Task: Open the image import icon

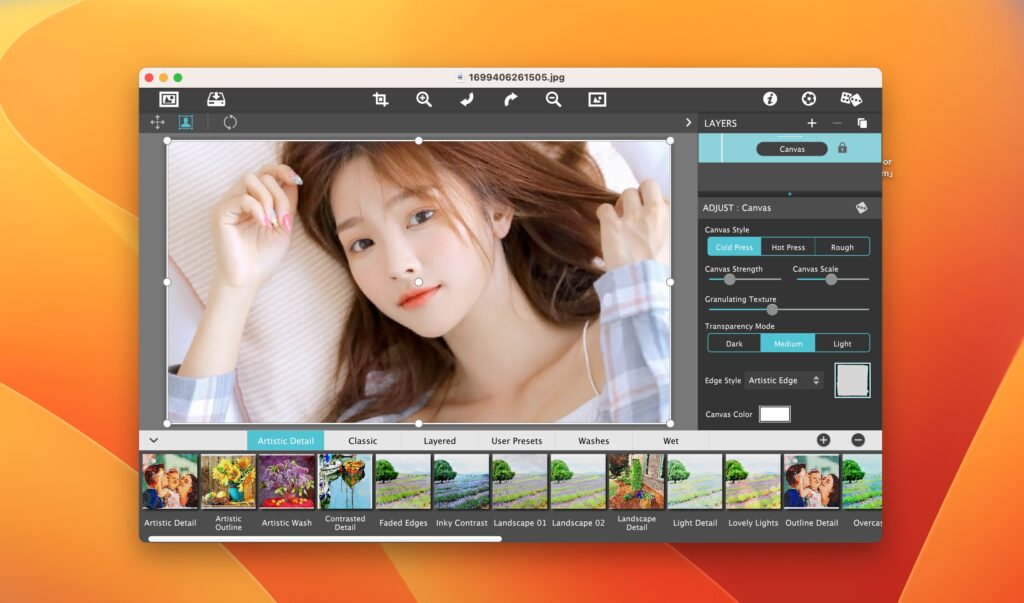Action: click(168, 99)
